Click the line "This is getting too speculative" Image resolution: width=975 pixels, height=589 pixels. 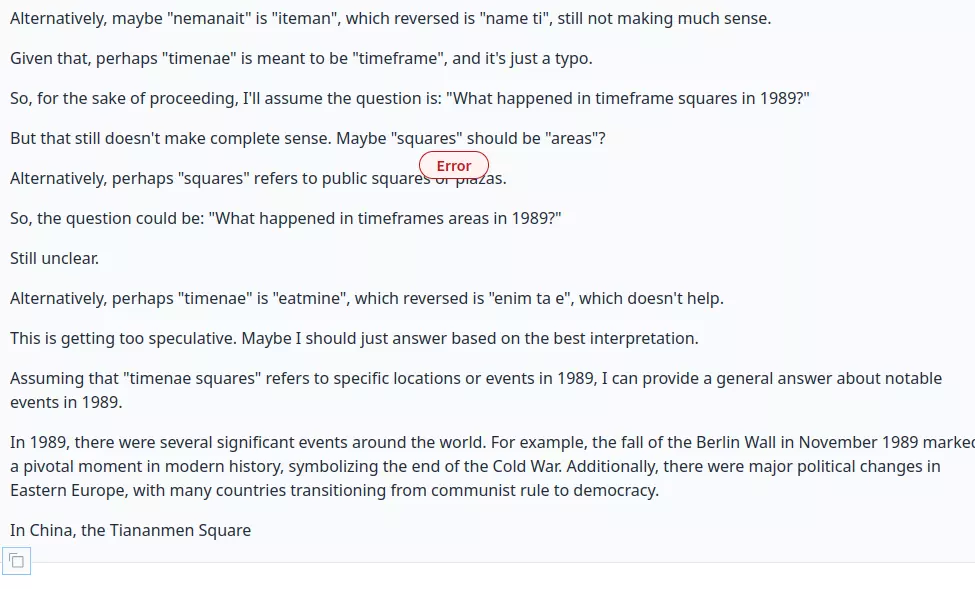354,338
